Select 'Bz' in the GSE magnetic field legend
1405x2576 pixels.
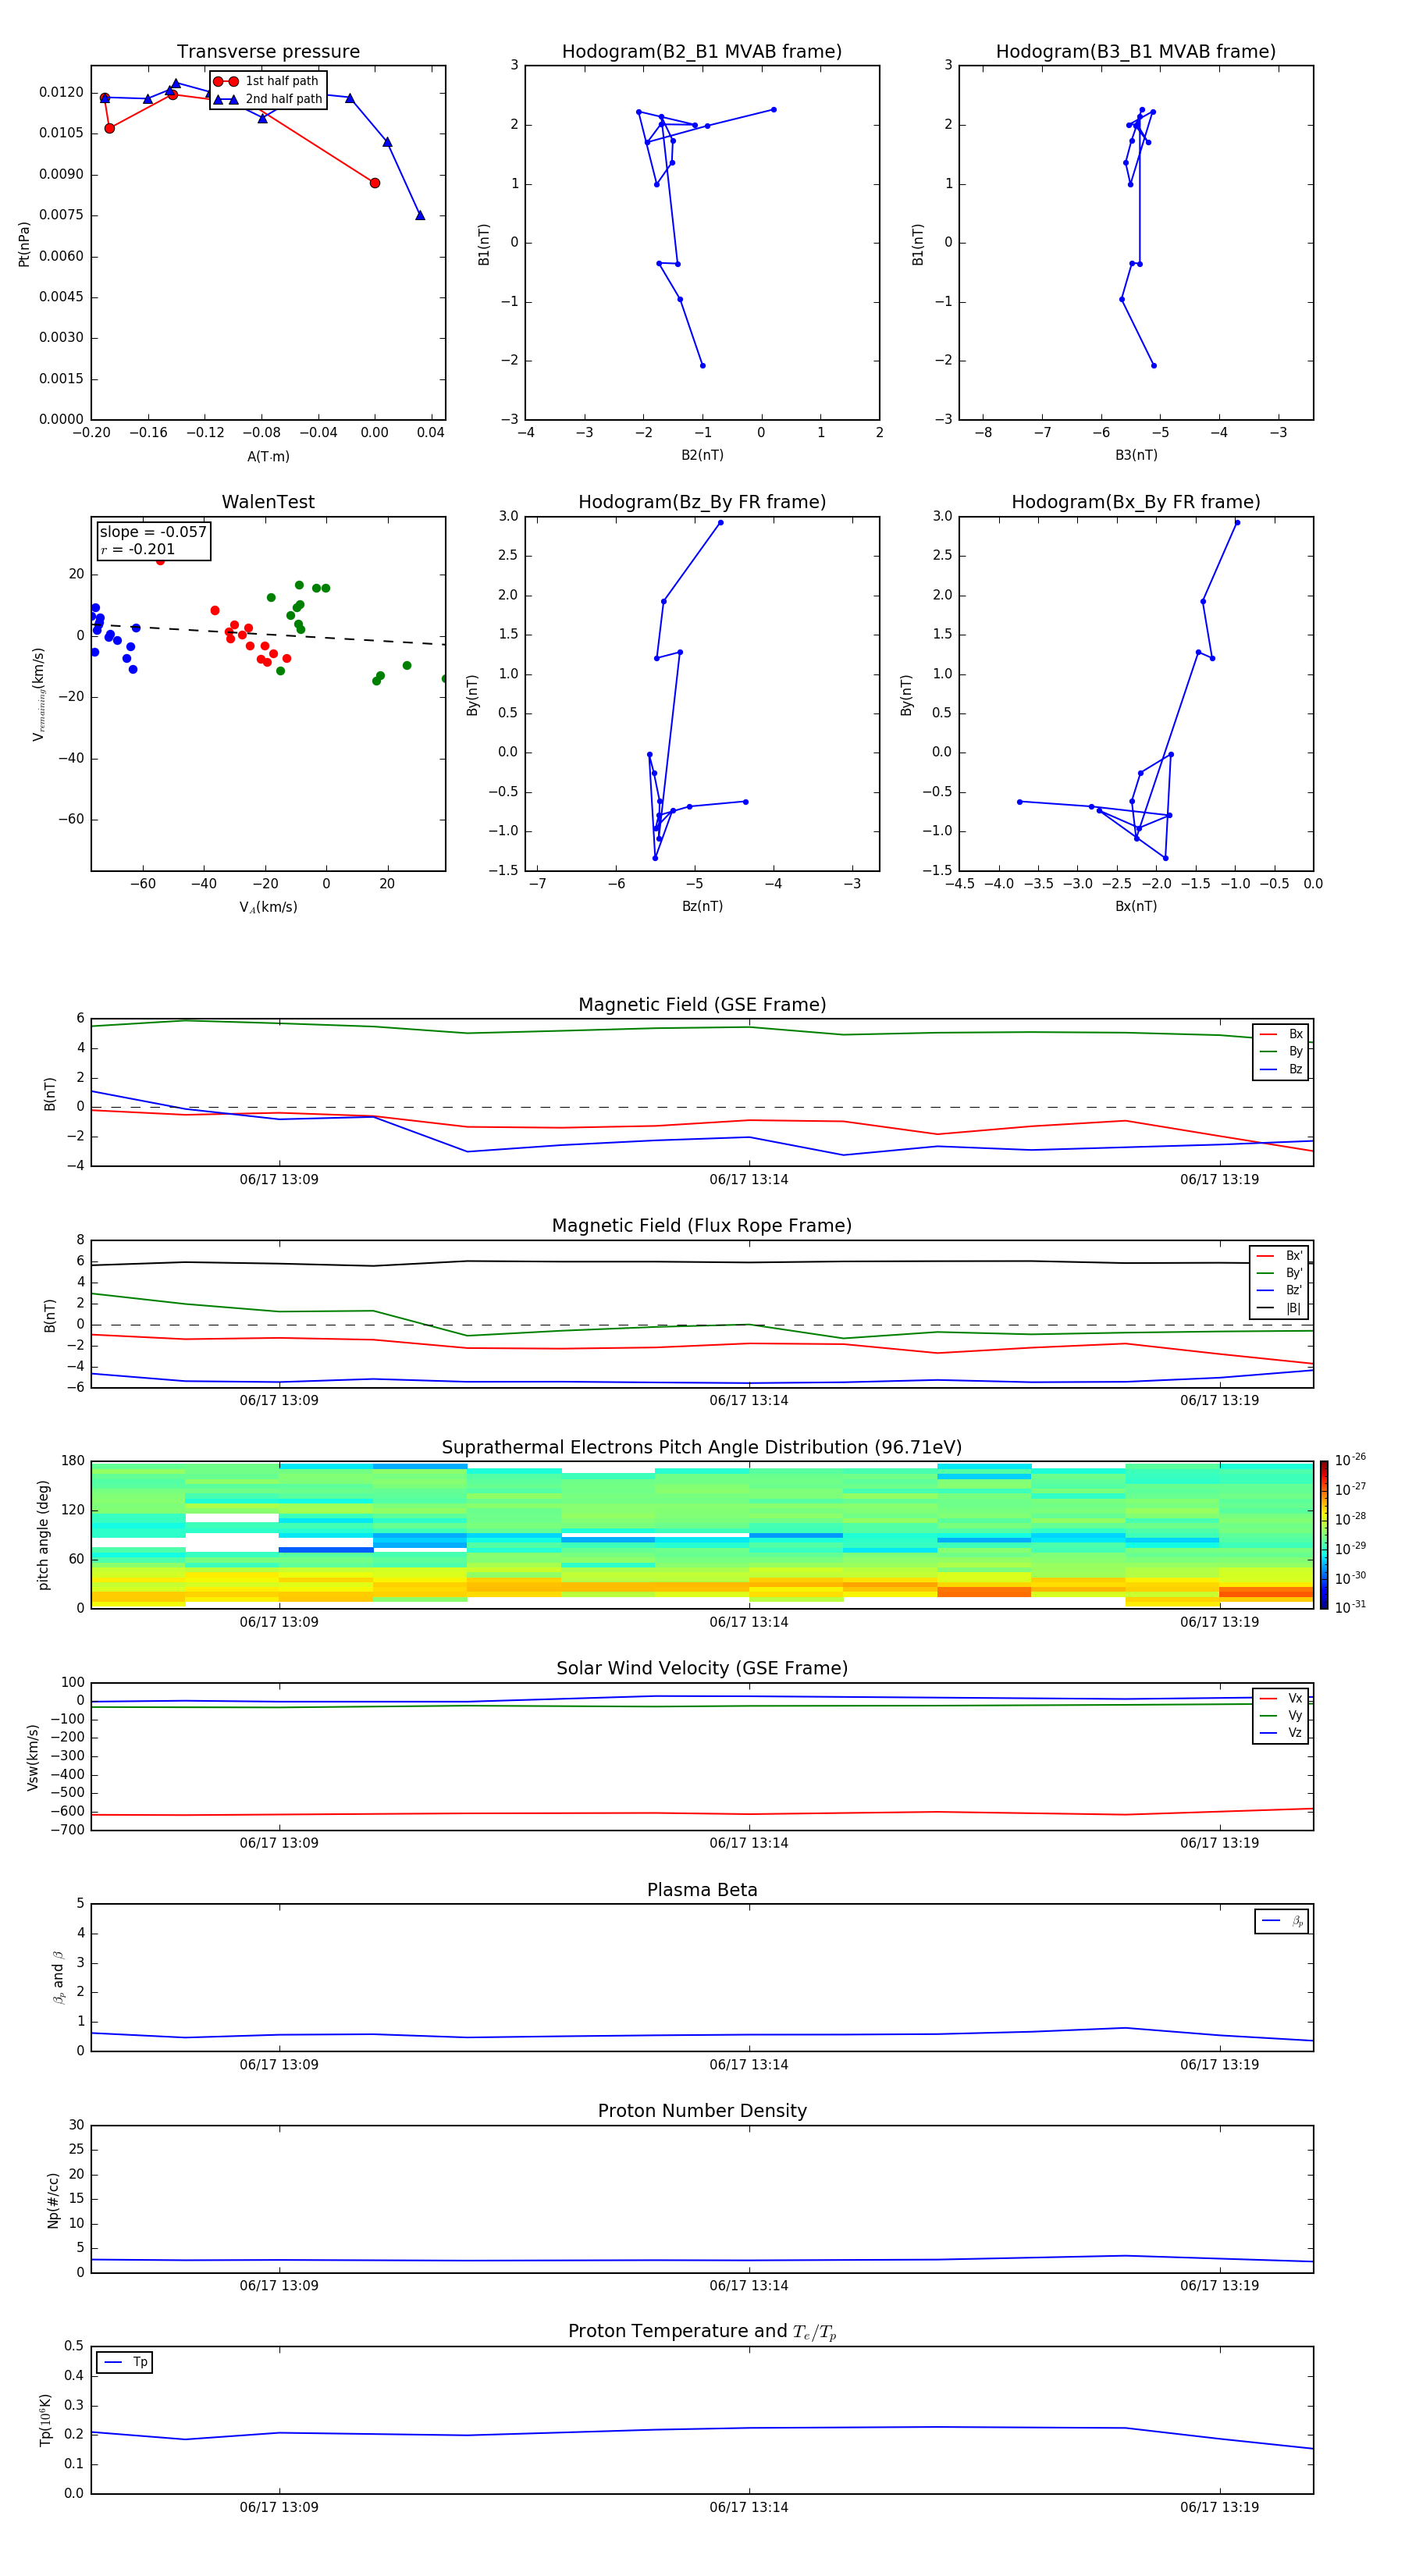click(x=1282, y=1069)
